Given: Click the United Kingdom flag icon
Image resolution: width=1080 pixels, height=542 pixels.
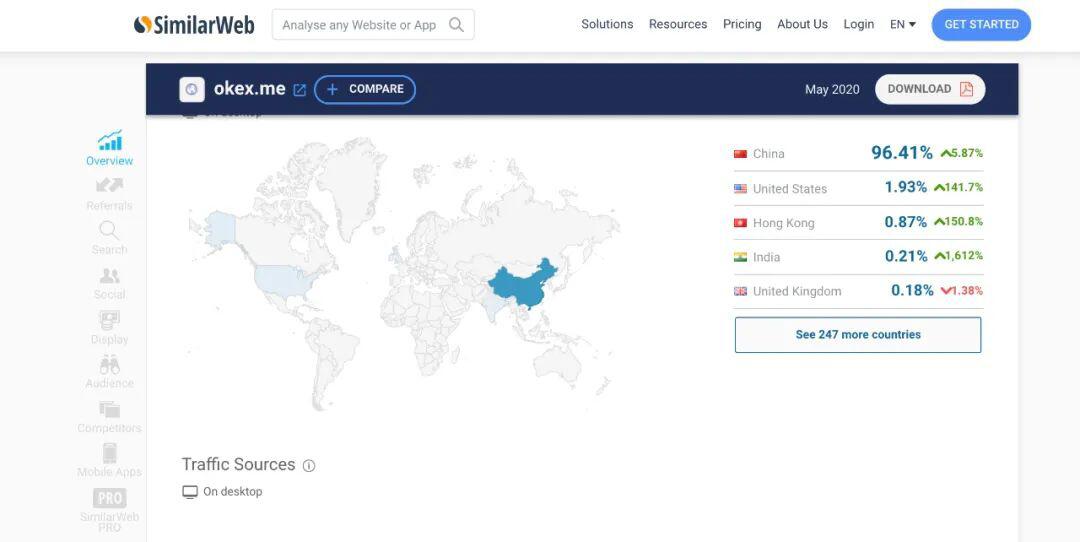Looking at the screenshot, I should [740, 291].
